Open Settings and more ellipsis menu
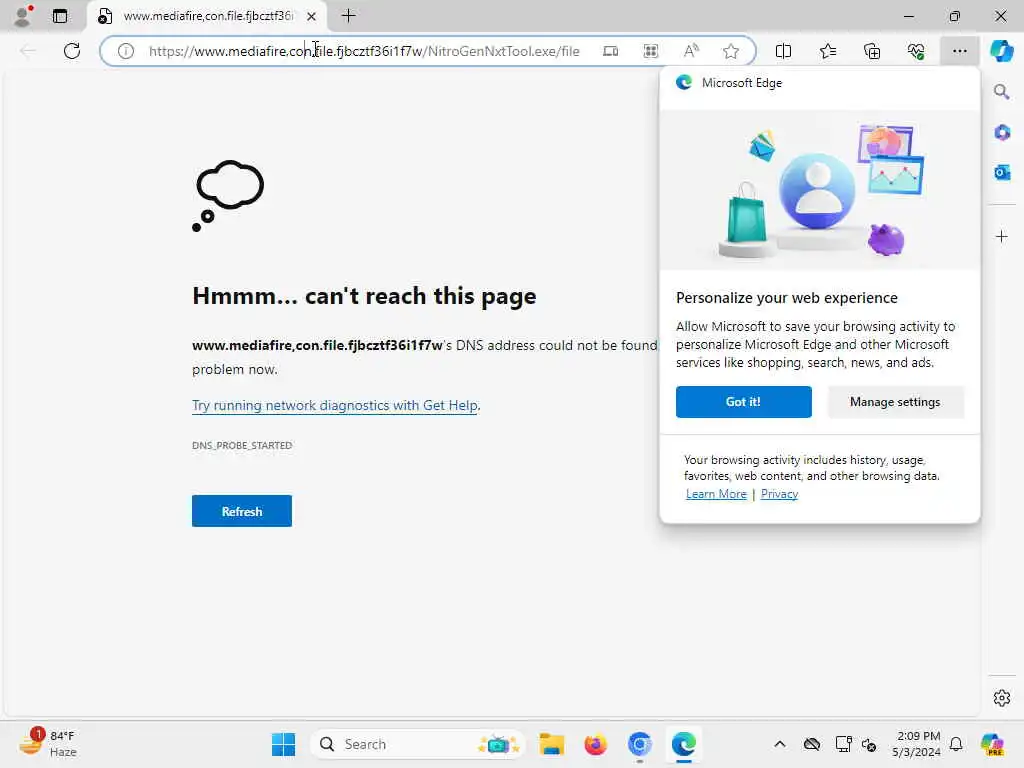This screenshot has width=1024, height=768. point(959,51)
